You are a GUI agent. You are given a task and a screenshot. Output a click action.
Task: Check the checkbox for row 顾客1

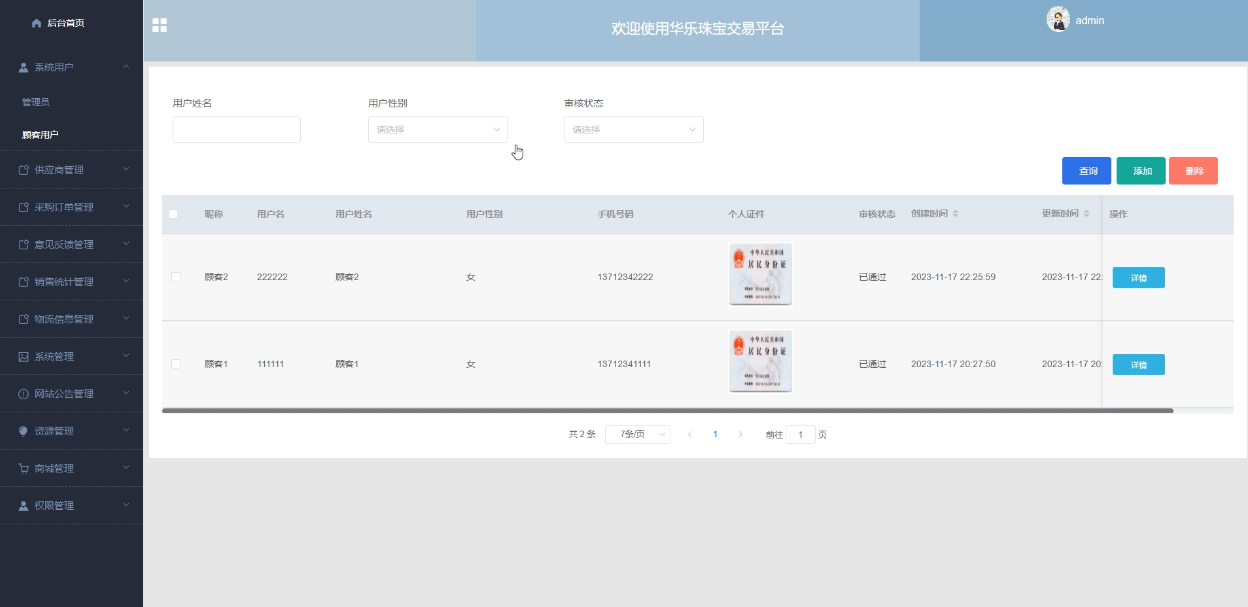pyautogui.click(x=176, y=364)
